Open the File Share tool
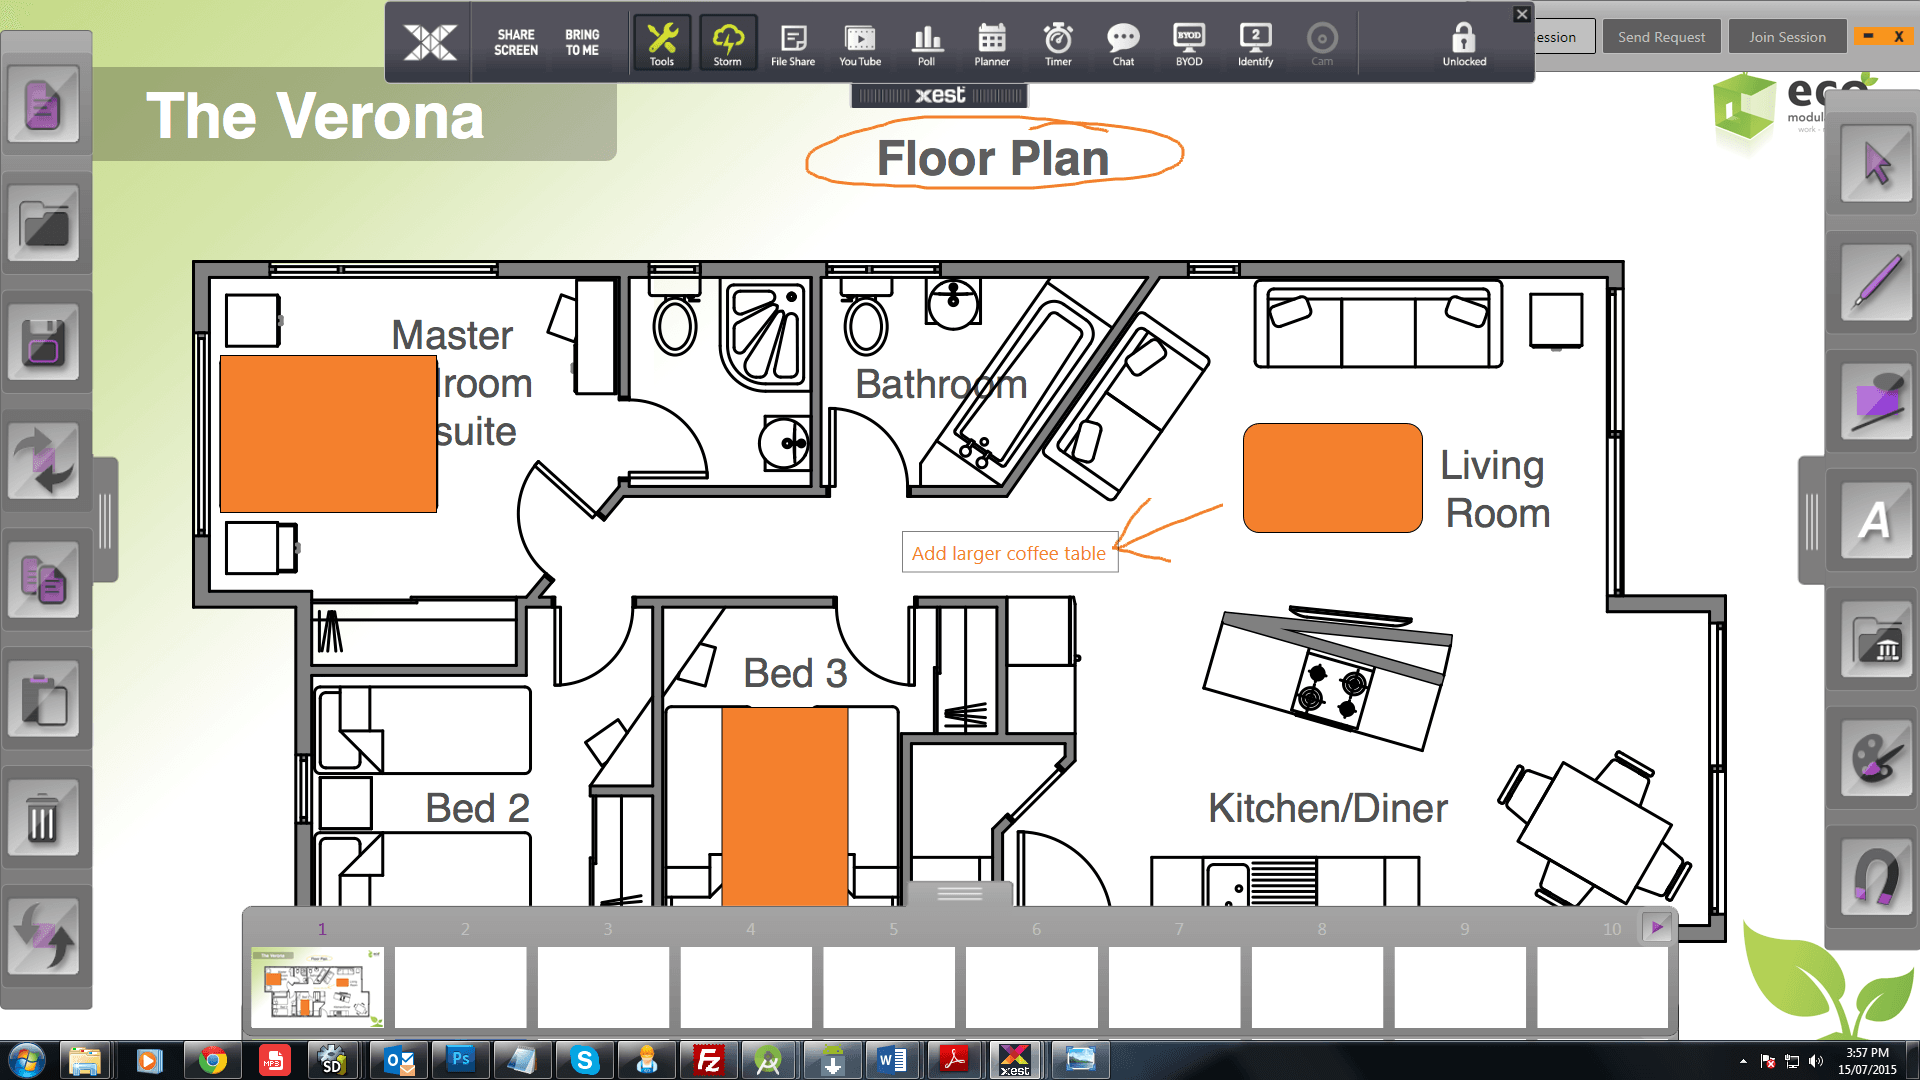Screen dimensions: 1920x1080 tap(793, 40)
